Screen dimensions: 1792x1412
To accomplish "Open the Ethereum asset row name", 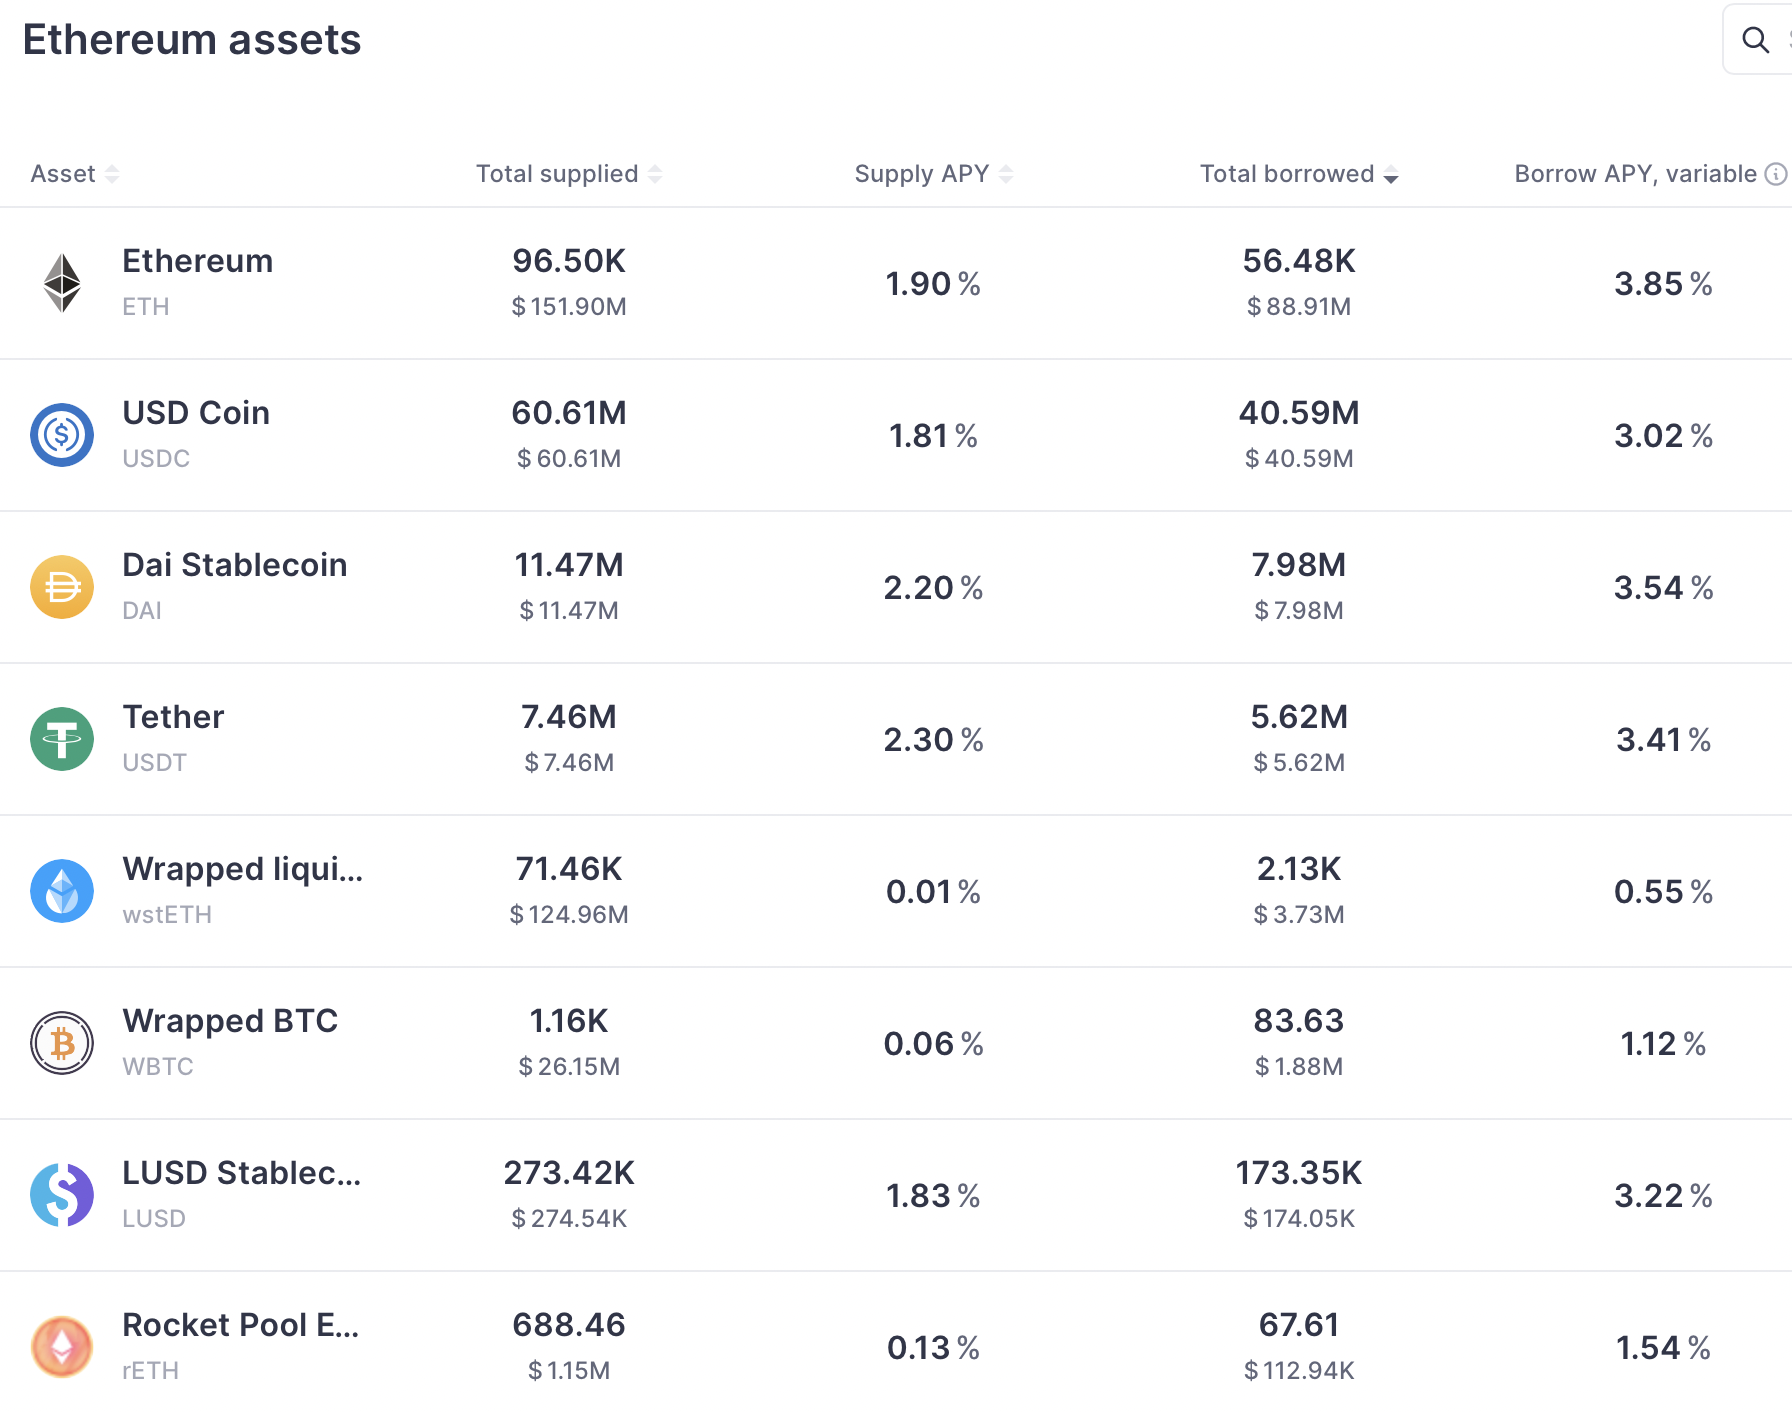I will coord(197,261).
